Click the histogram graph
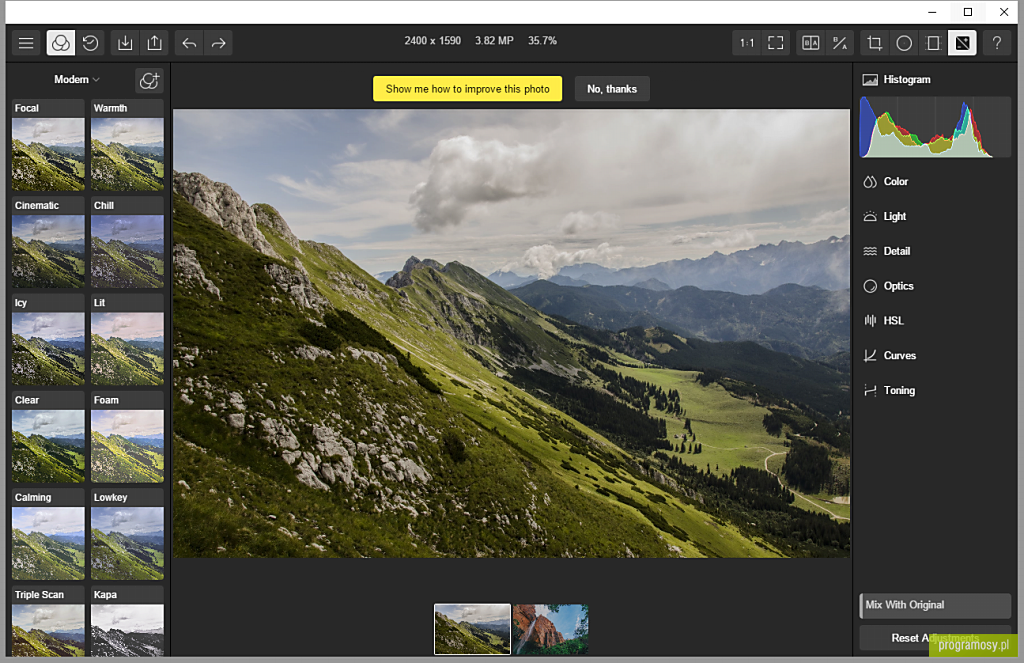This screenshot has width=1024, height=663. (935, 127)
